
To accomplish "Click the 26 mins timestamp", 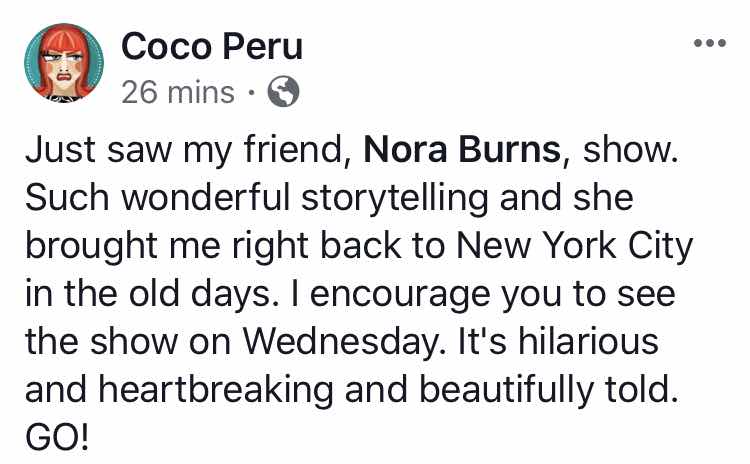I will (178, 92).
